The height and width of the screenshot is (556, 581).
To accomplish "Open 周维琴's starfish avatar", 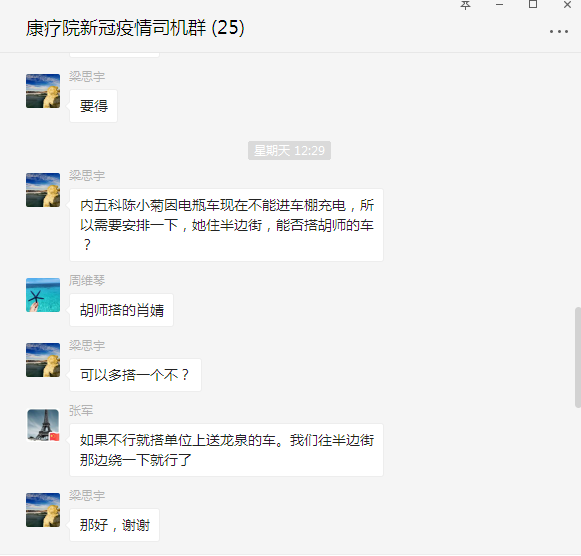I will click(x=43, y=295).
